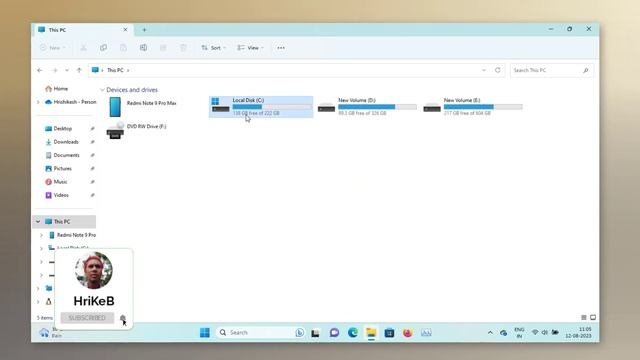Select Local Disk (C:) drive
The image size is (640, 360).
(x=261, y=107)
